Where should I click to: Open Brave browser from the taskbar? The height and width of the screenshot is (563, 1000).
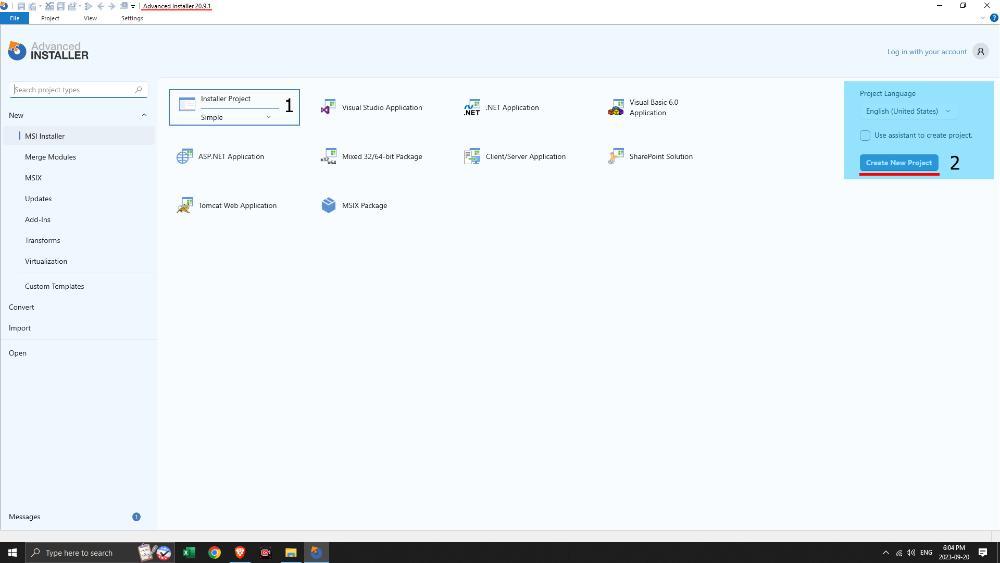pyautogui.click(x=240, y=553)
